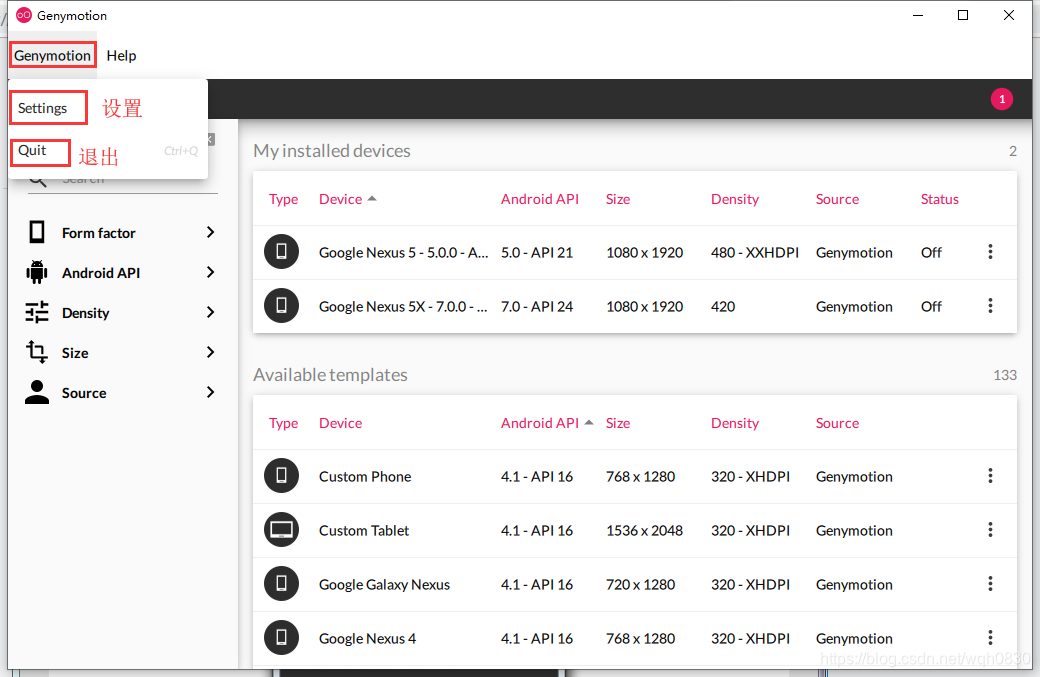Select the Google Nexus 4 template name
This screenshot has width=1040, height=677.
[367, 639]
